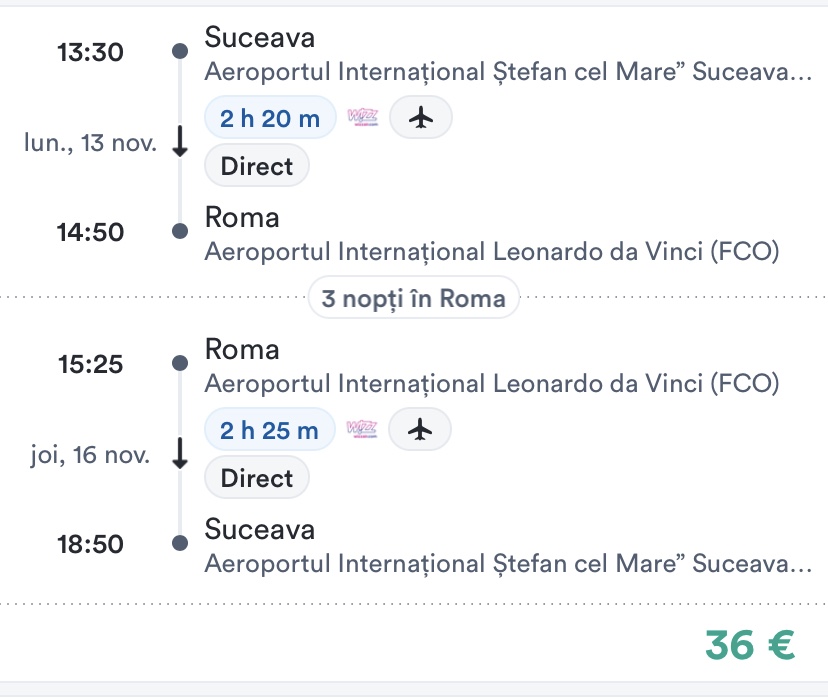Click the airplane icon on the outbound flight
Image resolution: width=828 pixels, height=700 pixels.
[421, 118]
